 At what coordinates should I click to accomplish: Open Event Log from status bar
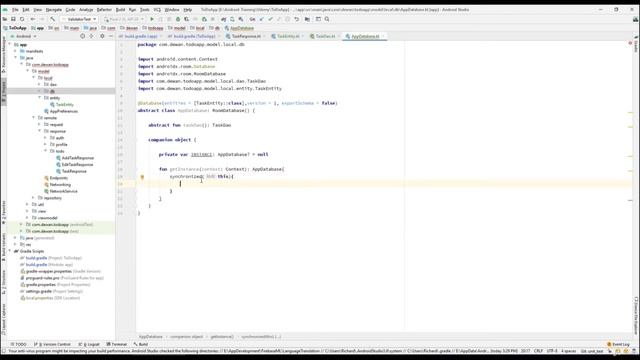[618, 344]
